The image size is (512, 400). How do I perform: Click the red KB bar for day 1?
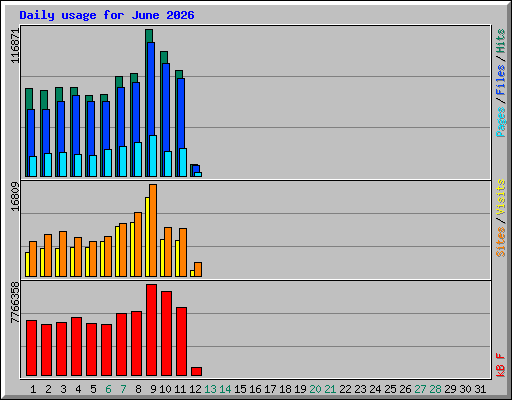coord(31,348)
